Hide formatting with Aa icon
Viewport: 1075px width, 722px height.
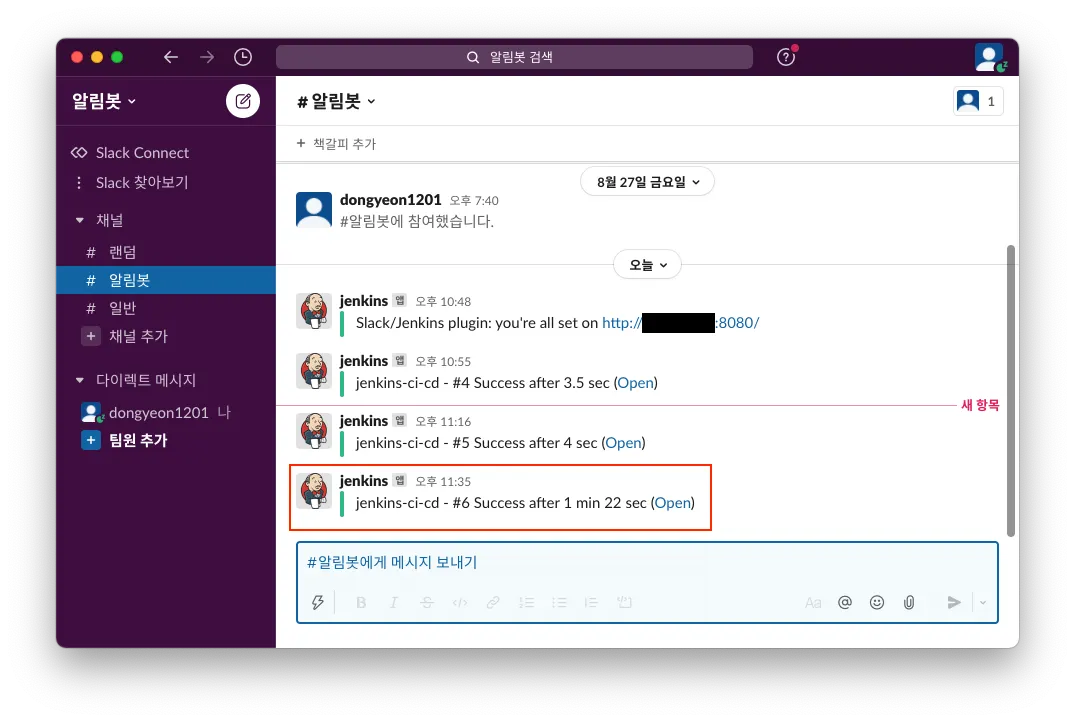(813, 602)
